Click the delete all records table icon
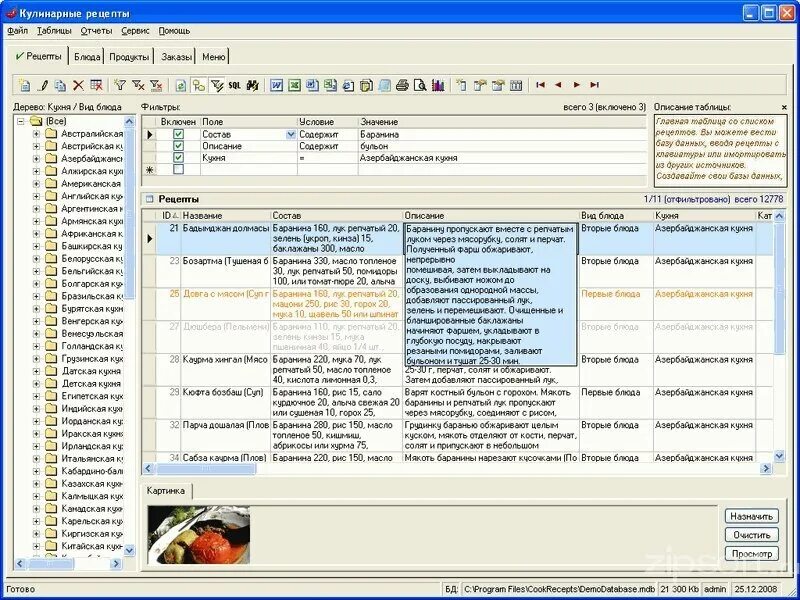 point(96,85)
